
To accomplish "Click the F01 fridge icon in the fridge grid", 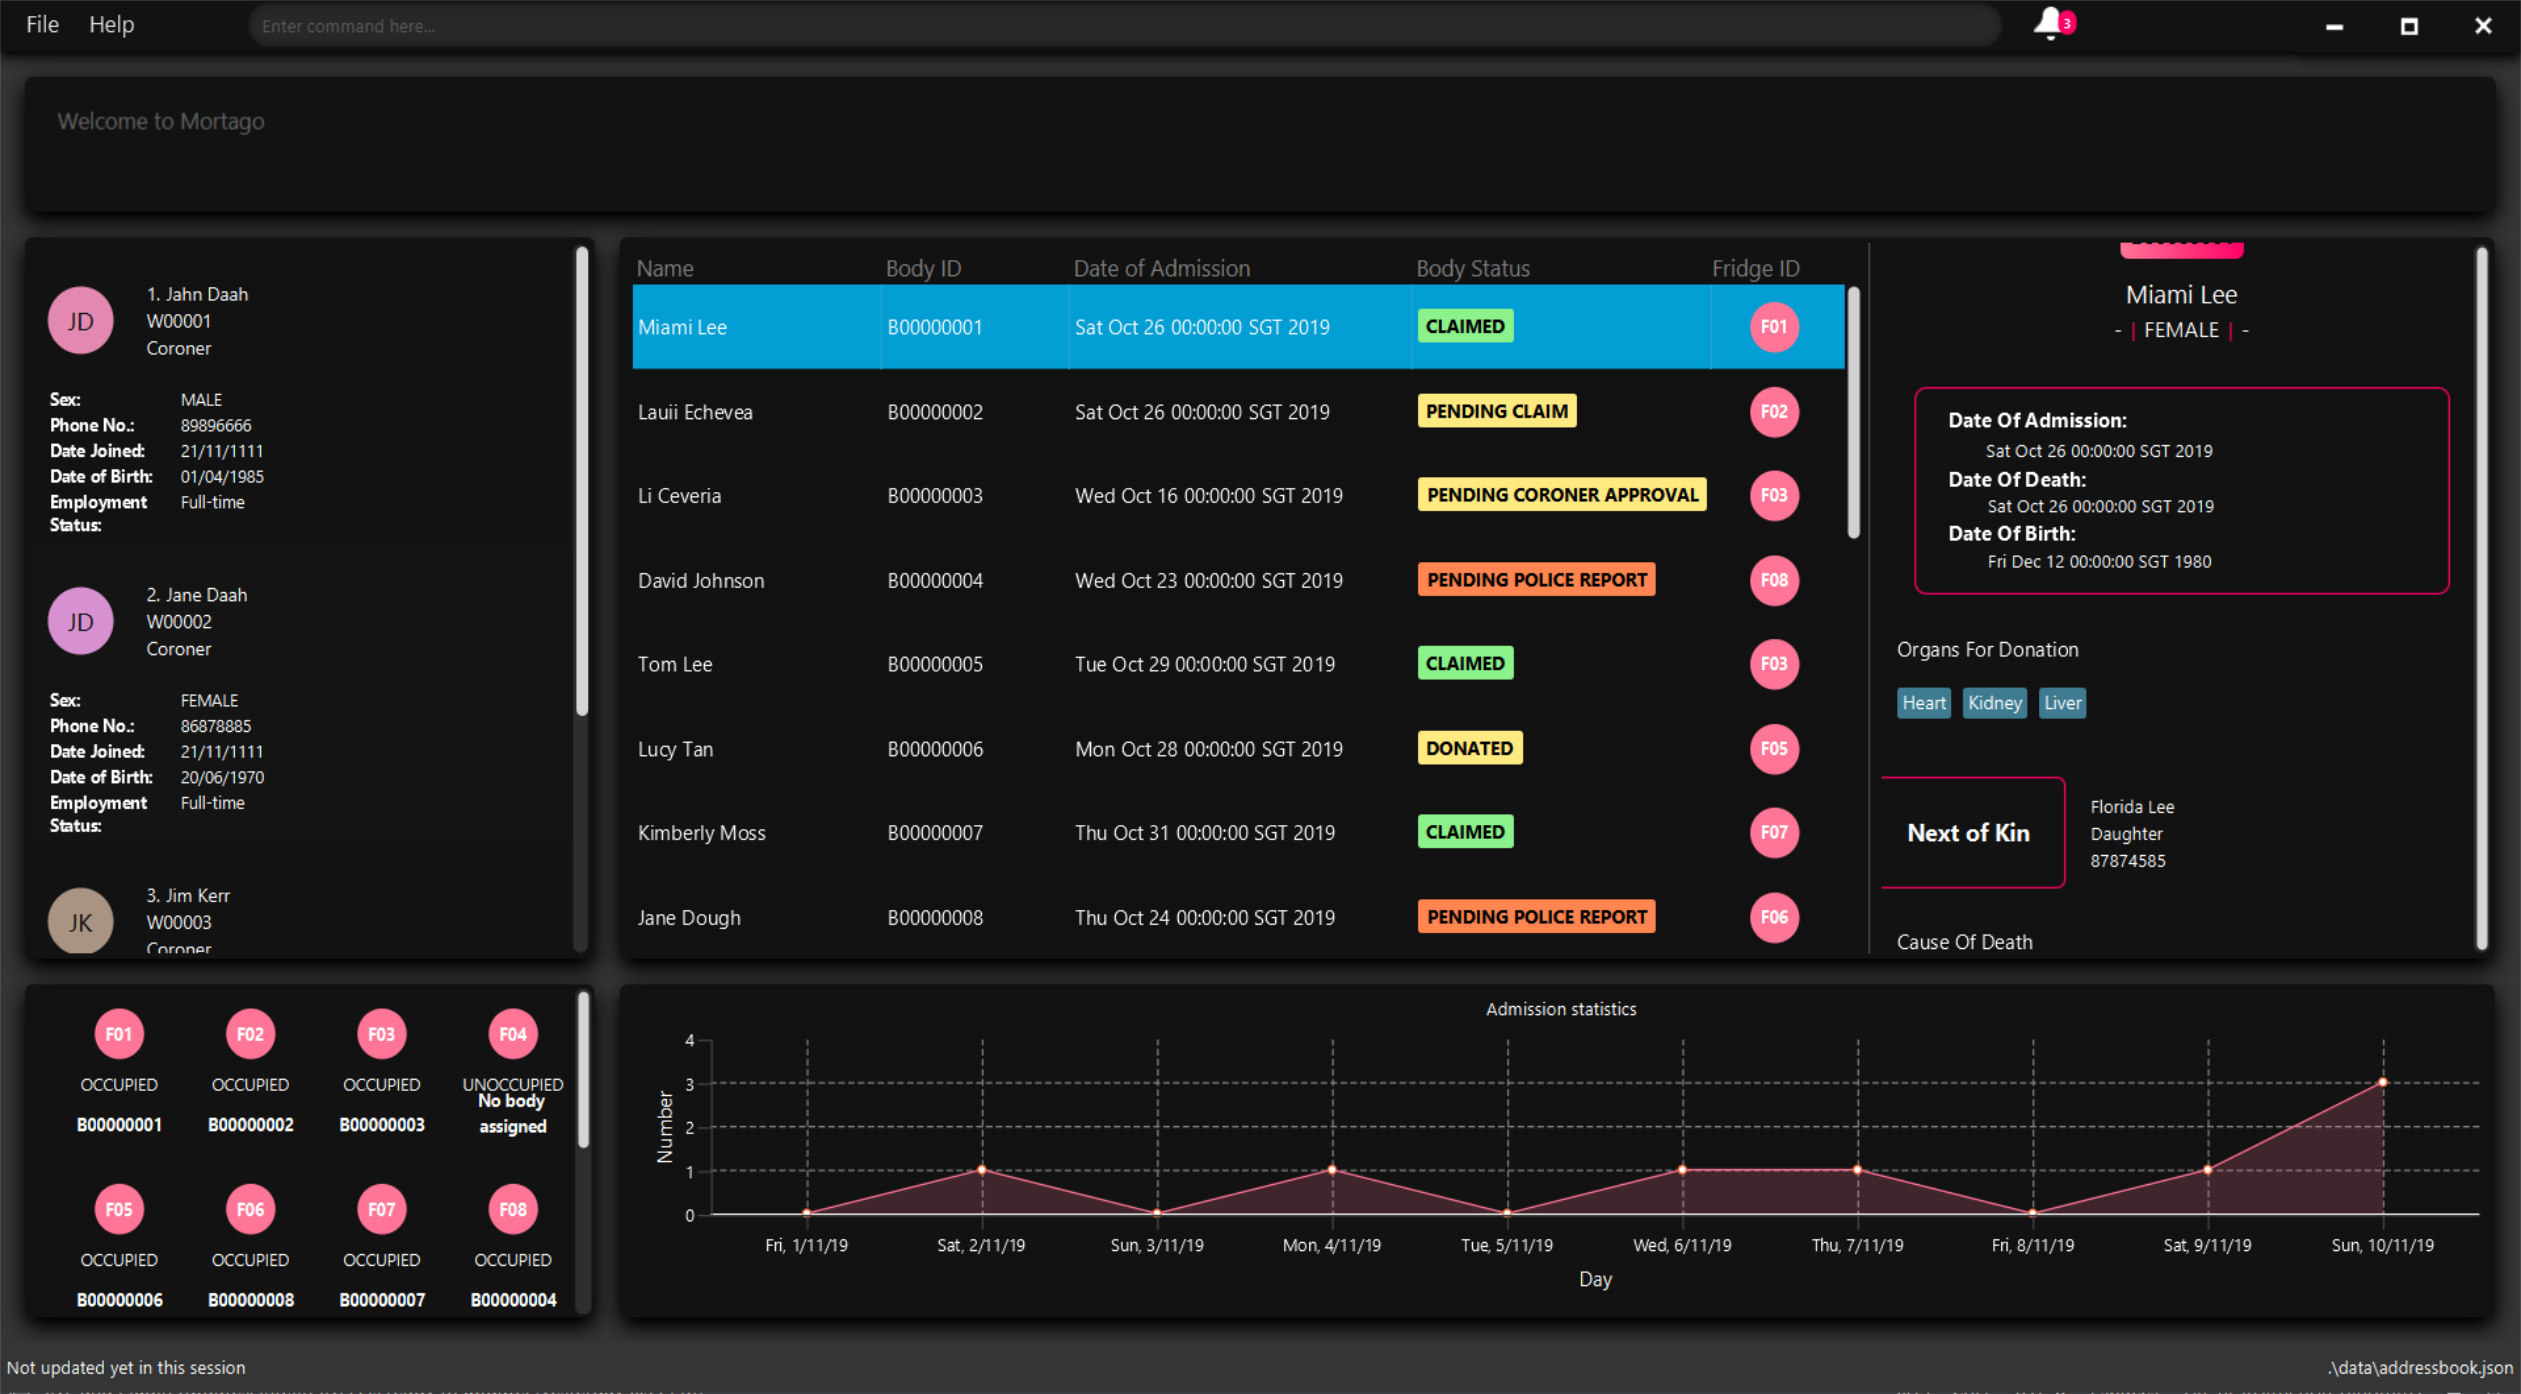I will pyautogui.click(x=119, y=1034).
